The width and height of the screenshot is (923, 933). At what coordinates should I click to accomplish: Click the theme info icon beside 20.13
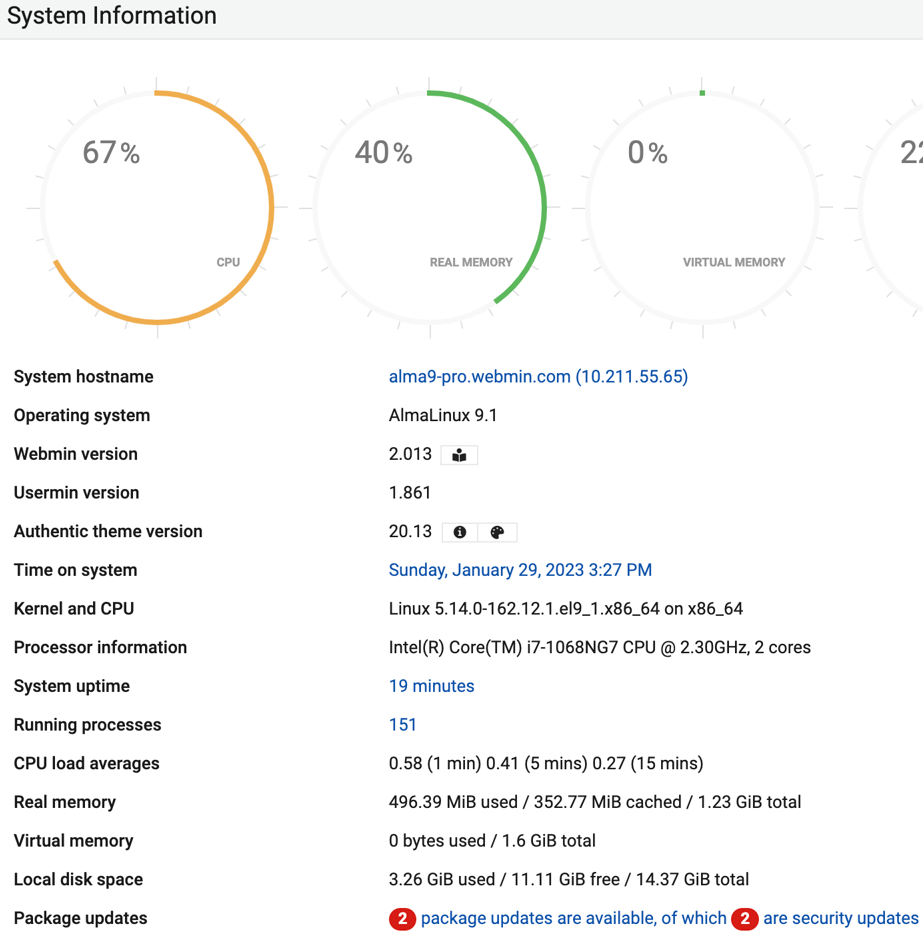point(459,532)
